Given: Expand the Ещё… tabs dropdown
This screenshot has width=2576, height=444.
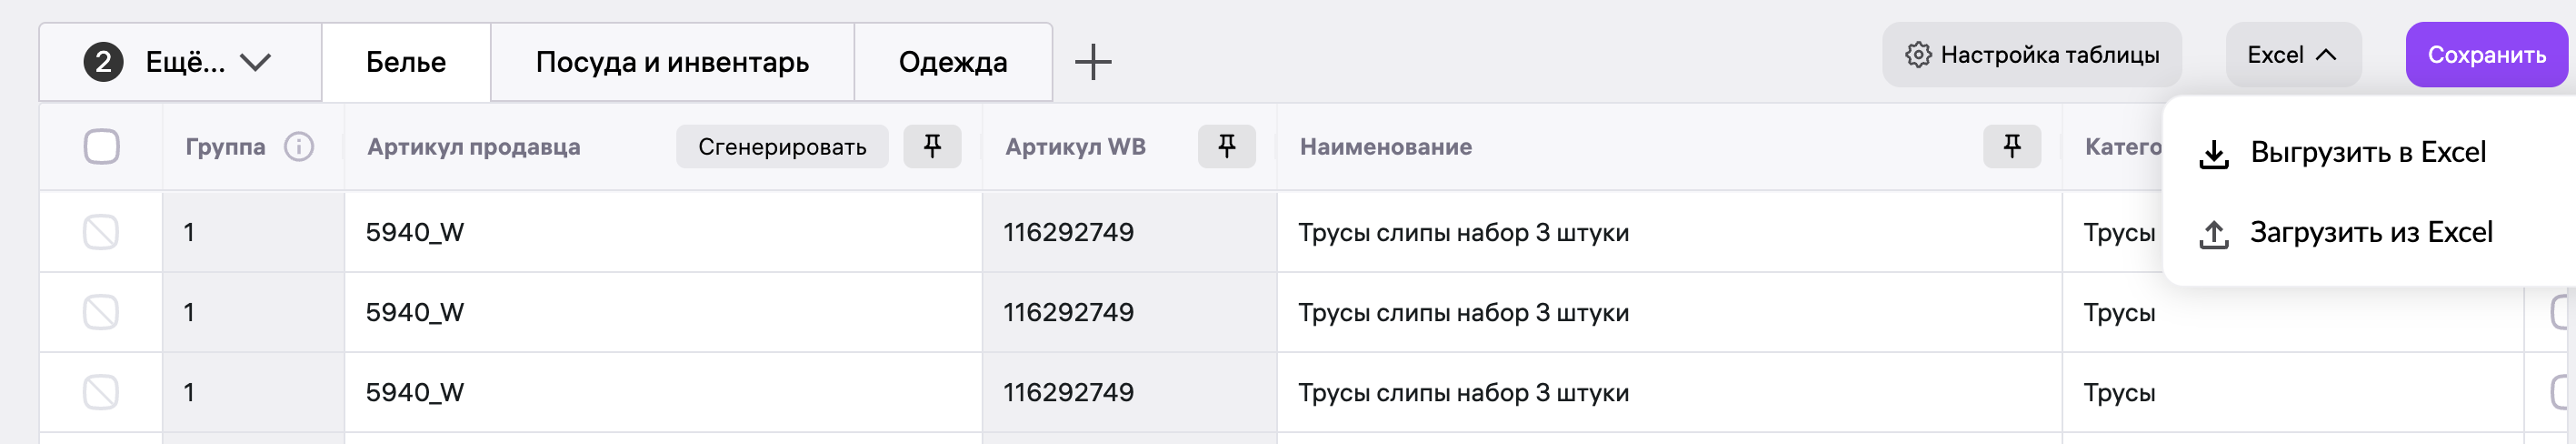Looking at the screenshot, I should (x=180, y=62).
